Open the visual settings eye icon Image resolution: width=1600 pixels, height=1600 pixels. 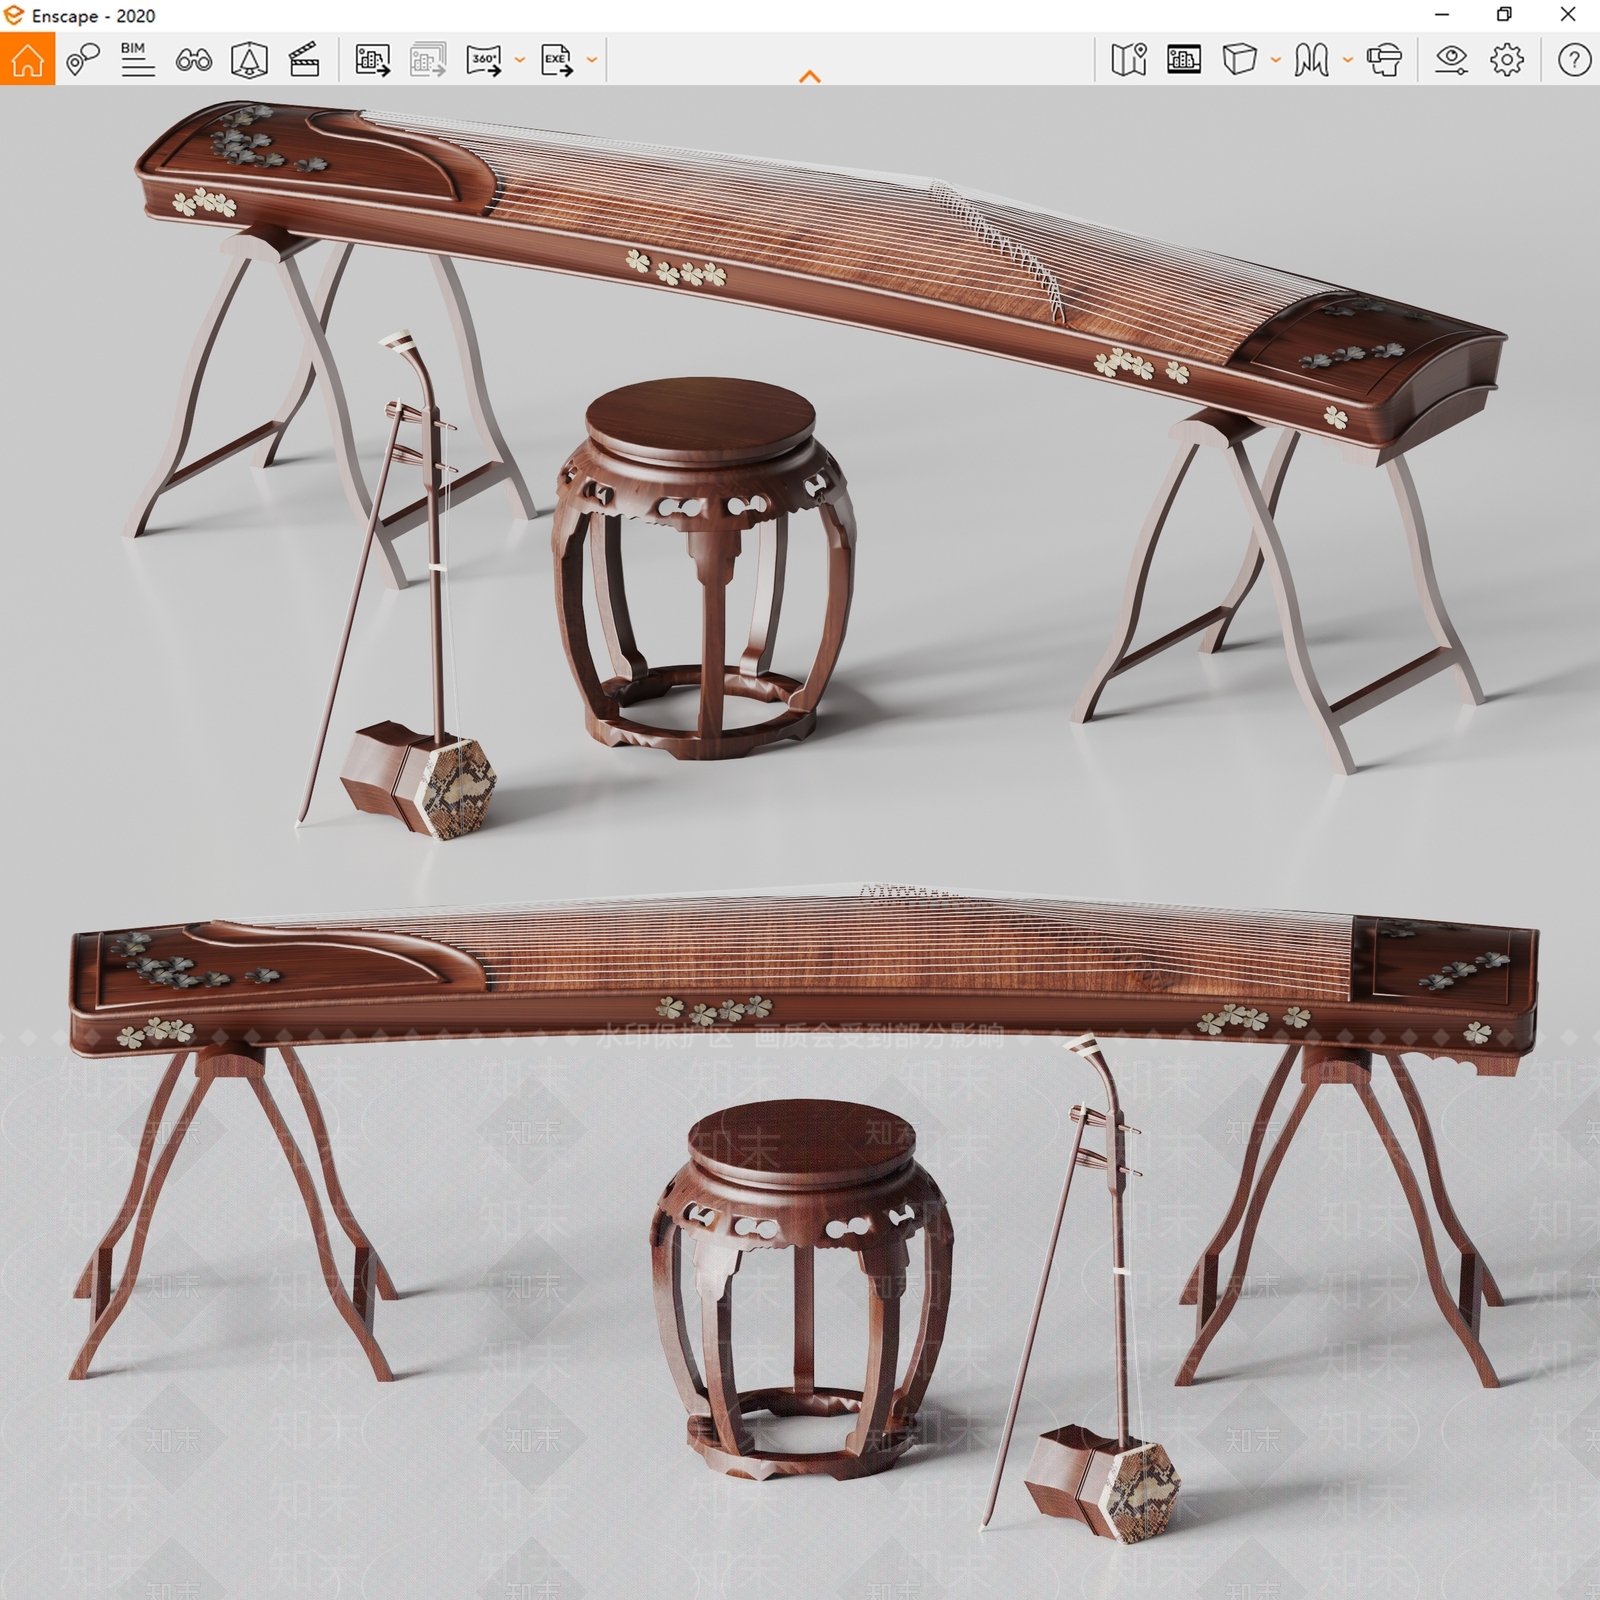tap(1451, 60)
